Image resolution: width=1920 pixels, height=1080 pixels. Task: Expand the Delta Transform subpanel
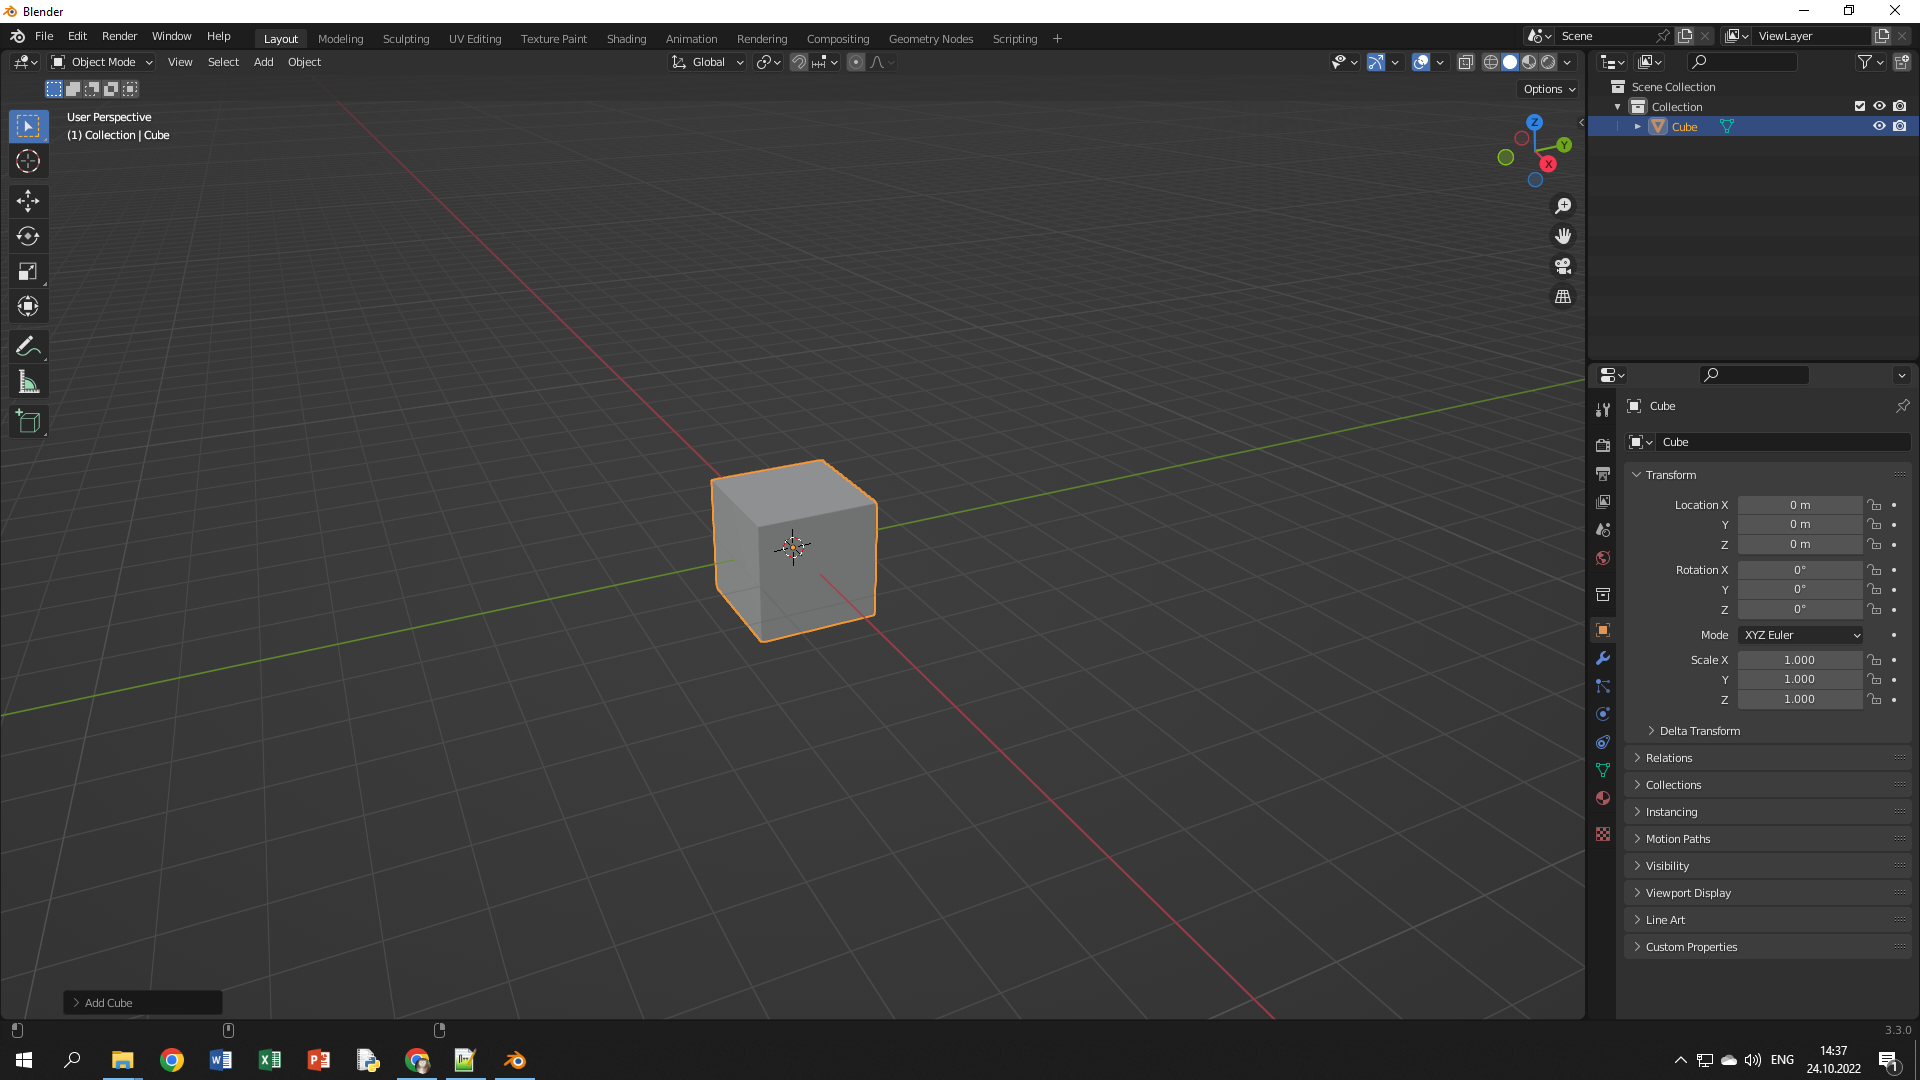coord(1699,731)
